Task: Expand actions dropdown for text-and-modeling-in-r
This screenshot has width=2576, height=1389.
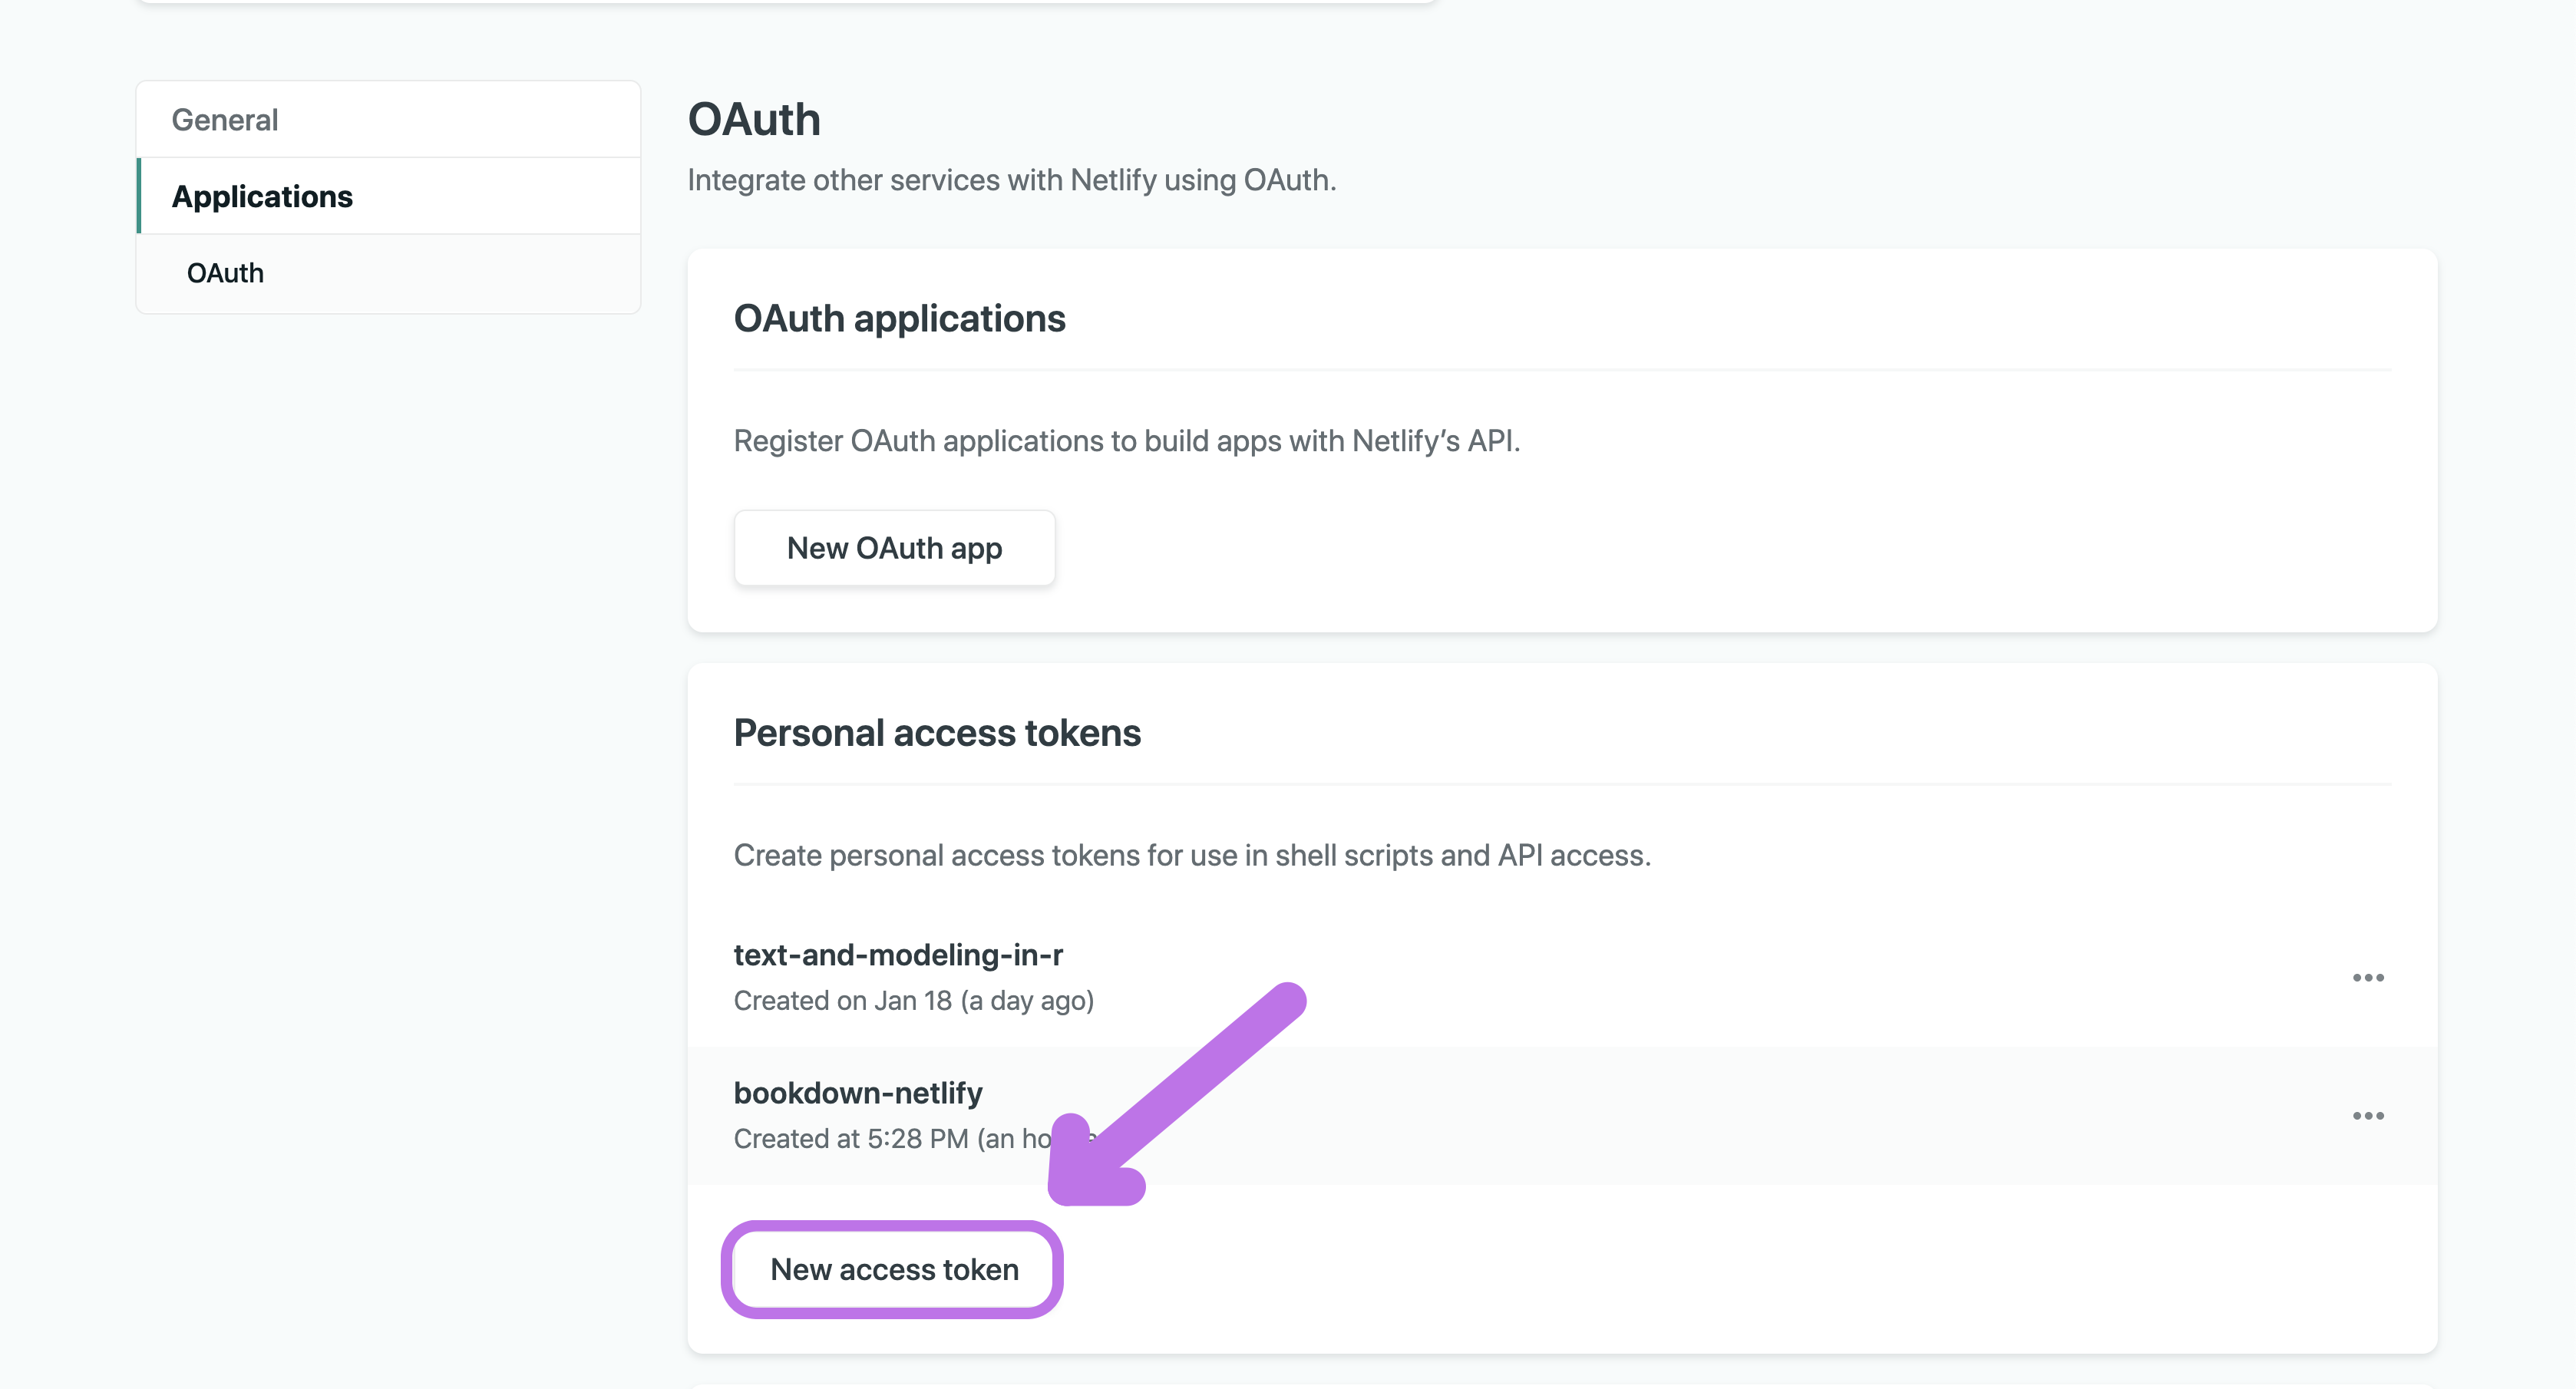Action: [2367, 977]
